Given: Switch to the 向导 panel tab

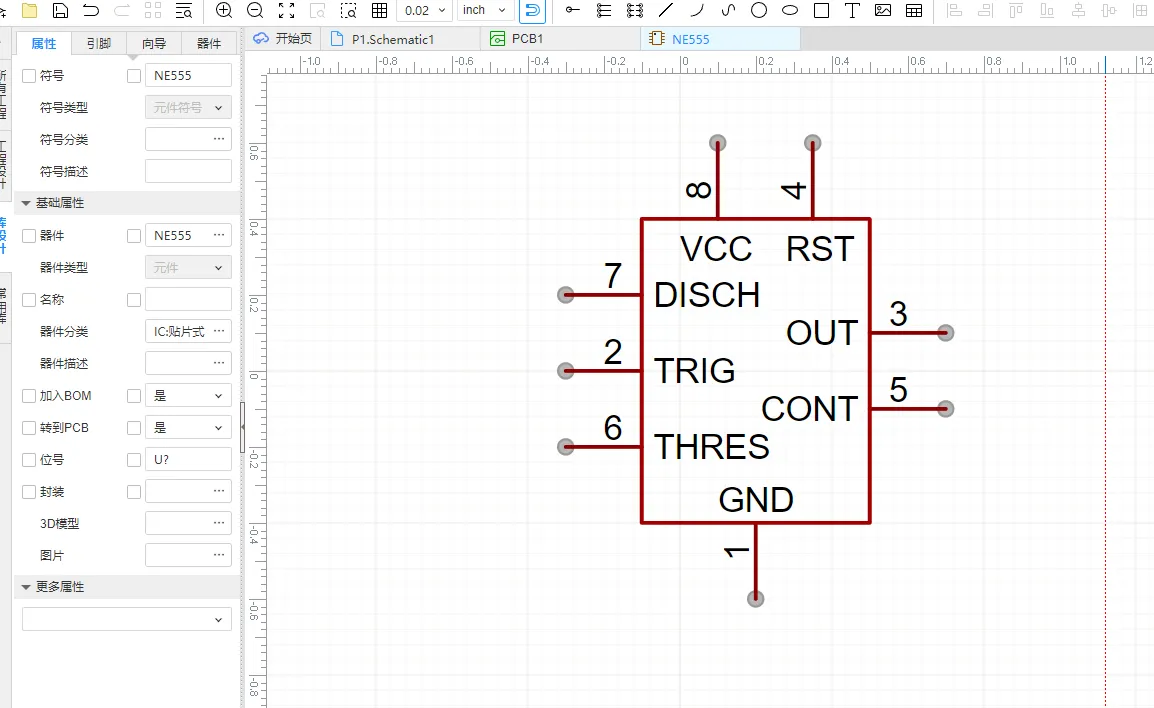Looking at the screenshot, I should [x=154, y=43].
